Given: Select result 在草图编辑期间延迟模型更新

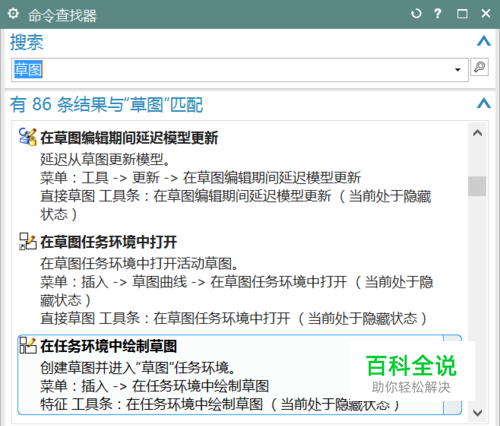Looking at the screenshot, I should pyautogui.click(x=129, y=138).
